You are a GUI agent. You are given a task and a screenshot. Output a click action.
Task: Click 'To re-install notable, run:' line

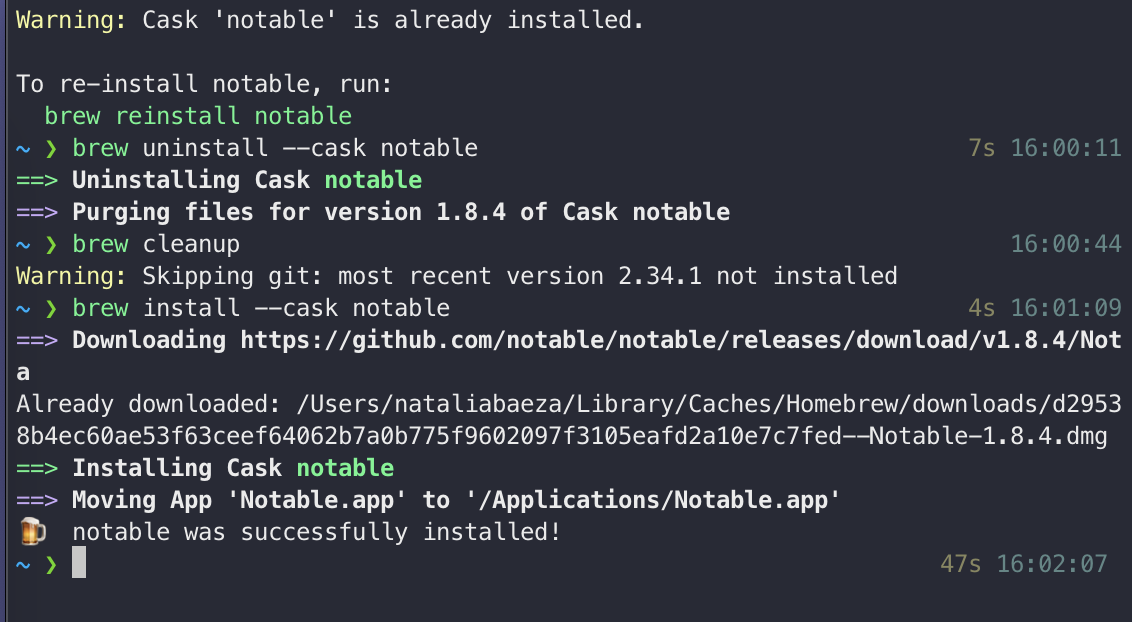(x=204, y=84)
